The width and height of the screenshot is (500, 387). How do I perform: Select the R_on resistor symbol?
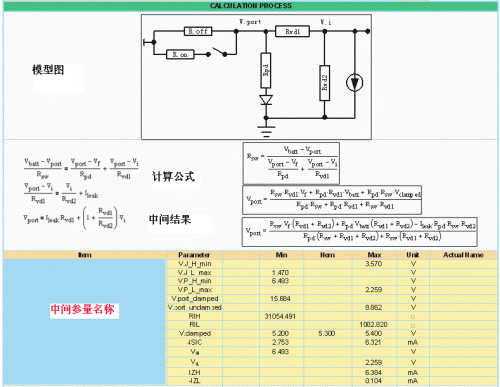coord(180,54)
